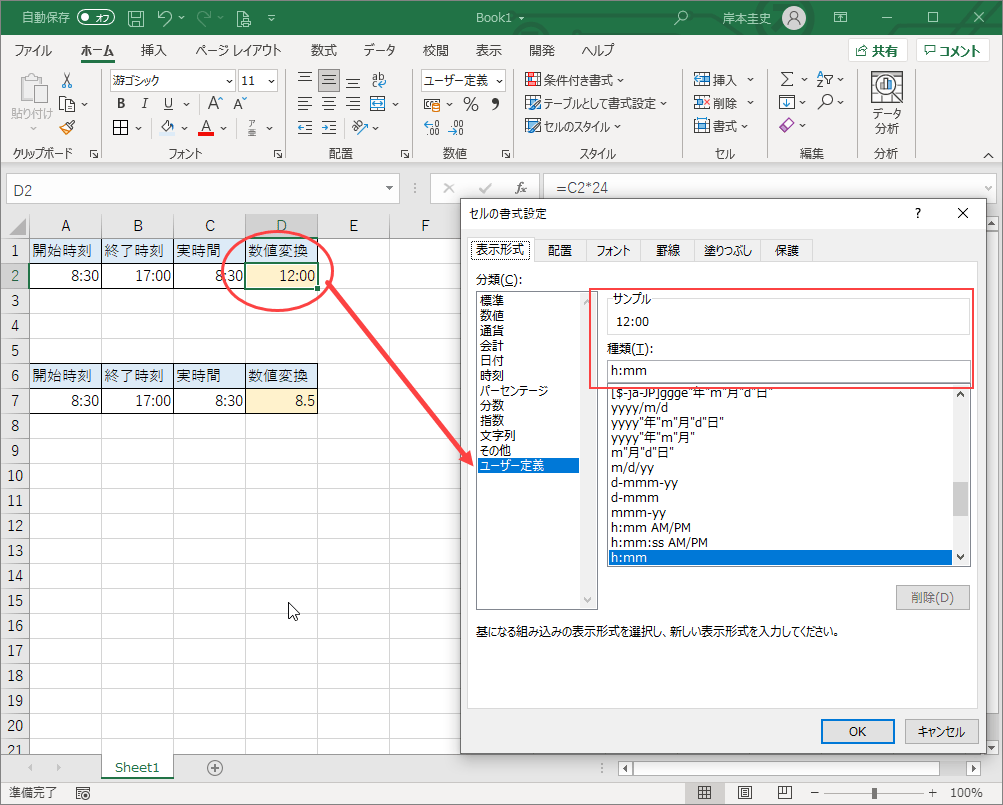Screen dimensions: 1003x805
Task: Click the Find and Select magnifier
Action: pos(826,102)
